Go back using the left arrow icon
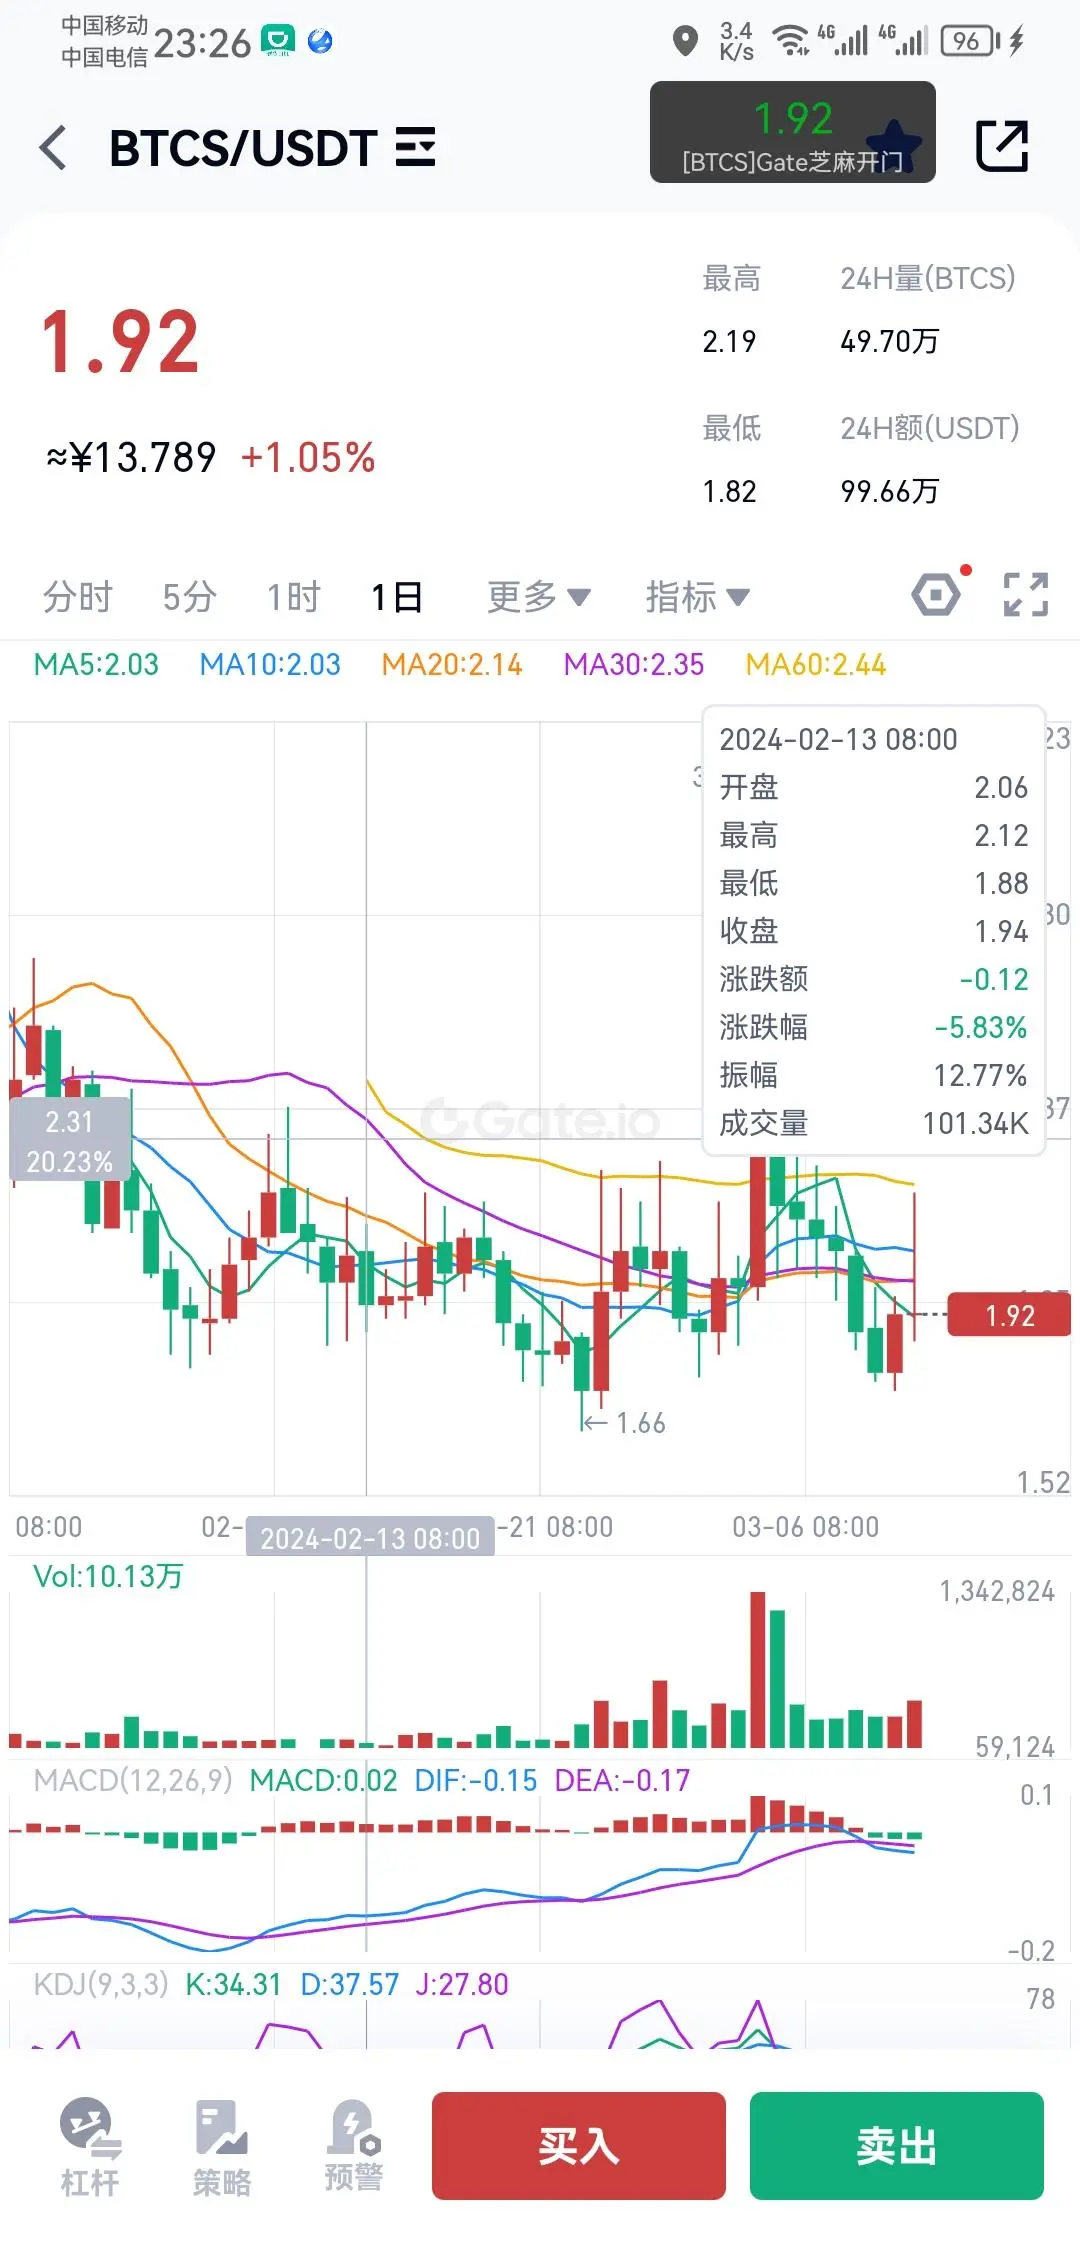Image resolution: width=1080 pixels, height=2244 pixels. point(54,148)
